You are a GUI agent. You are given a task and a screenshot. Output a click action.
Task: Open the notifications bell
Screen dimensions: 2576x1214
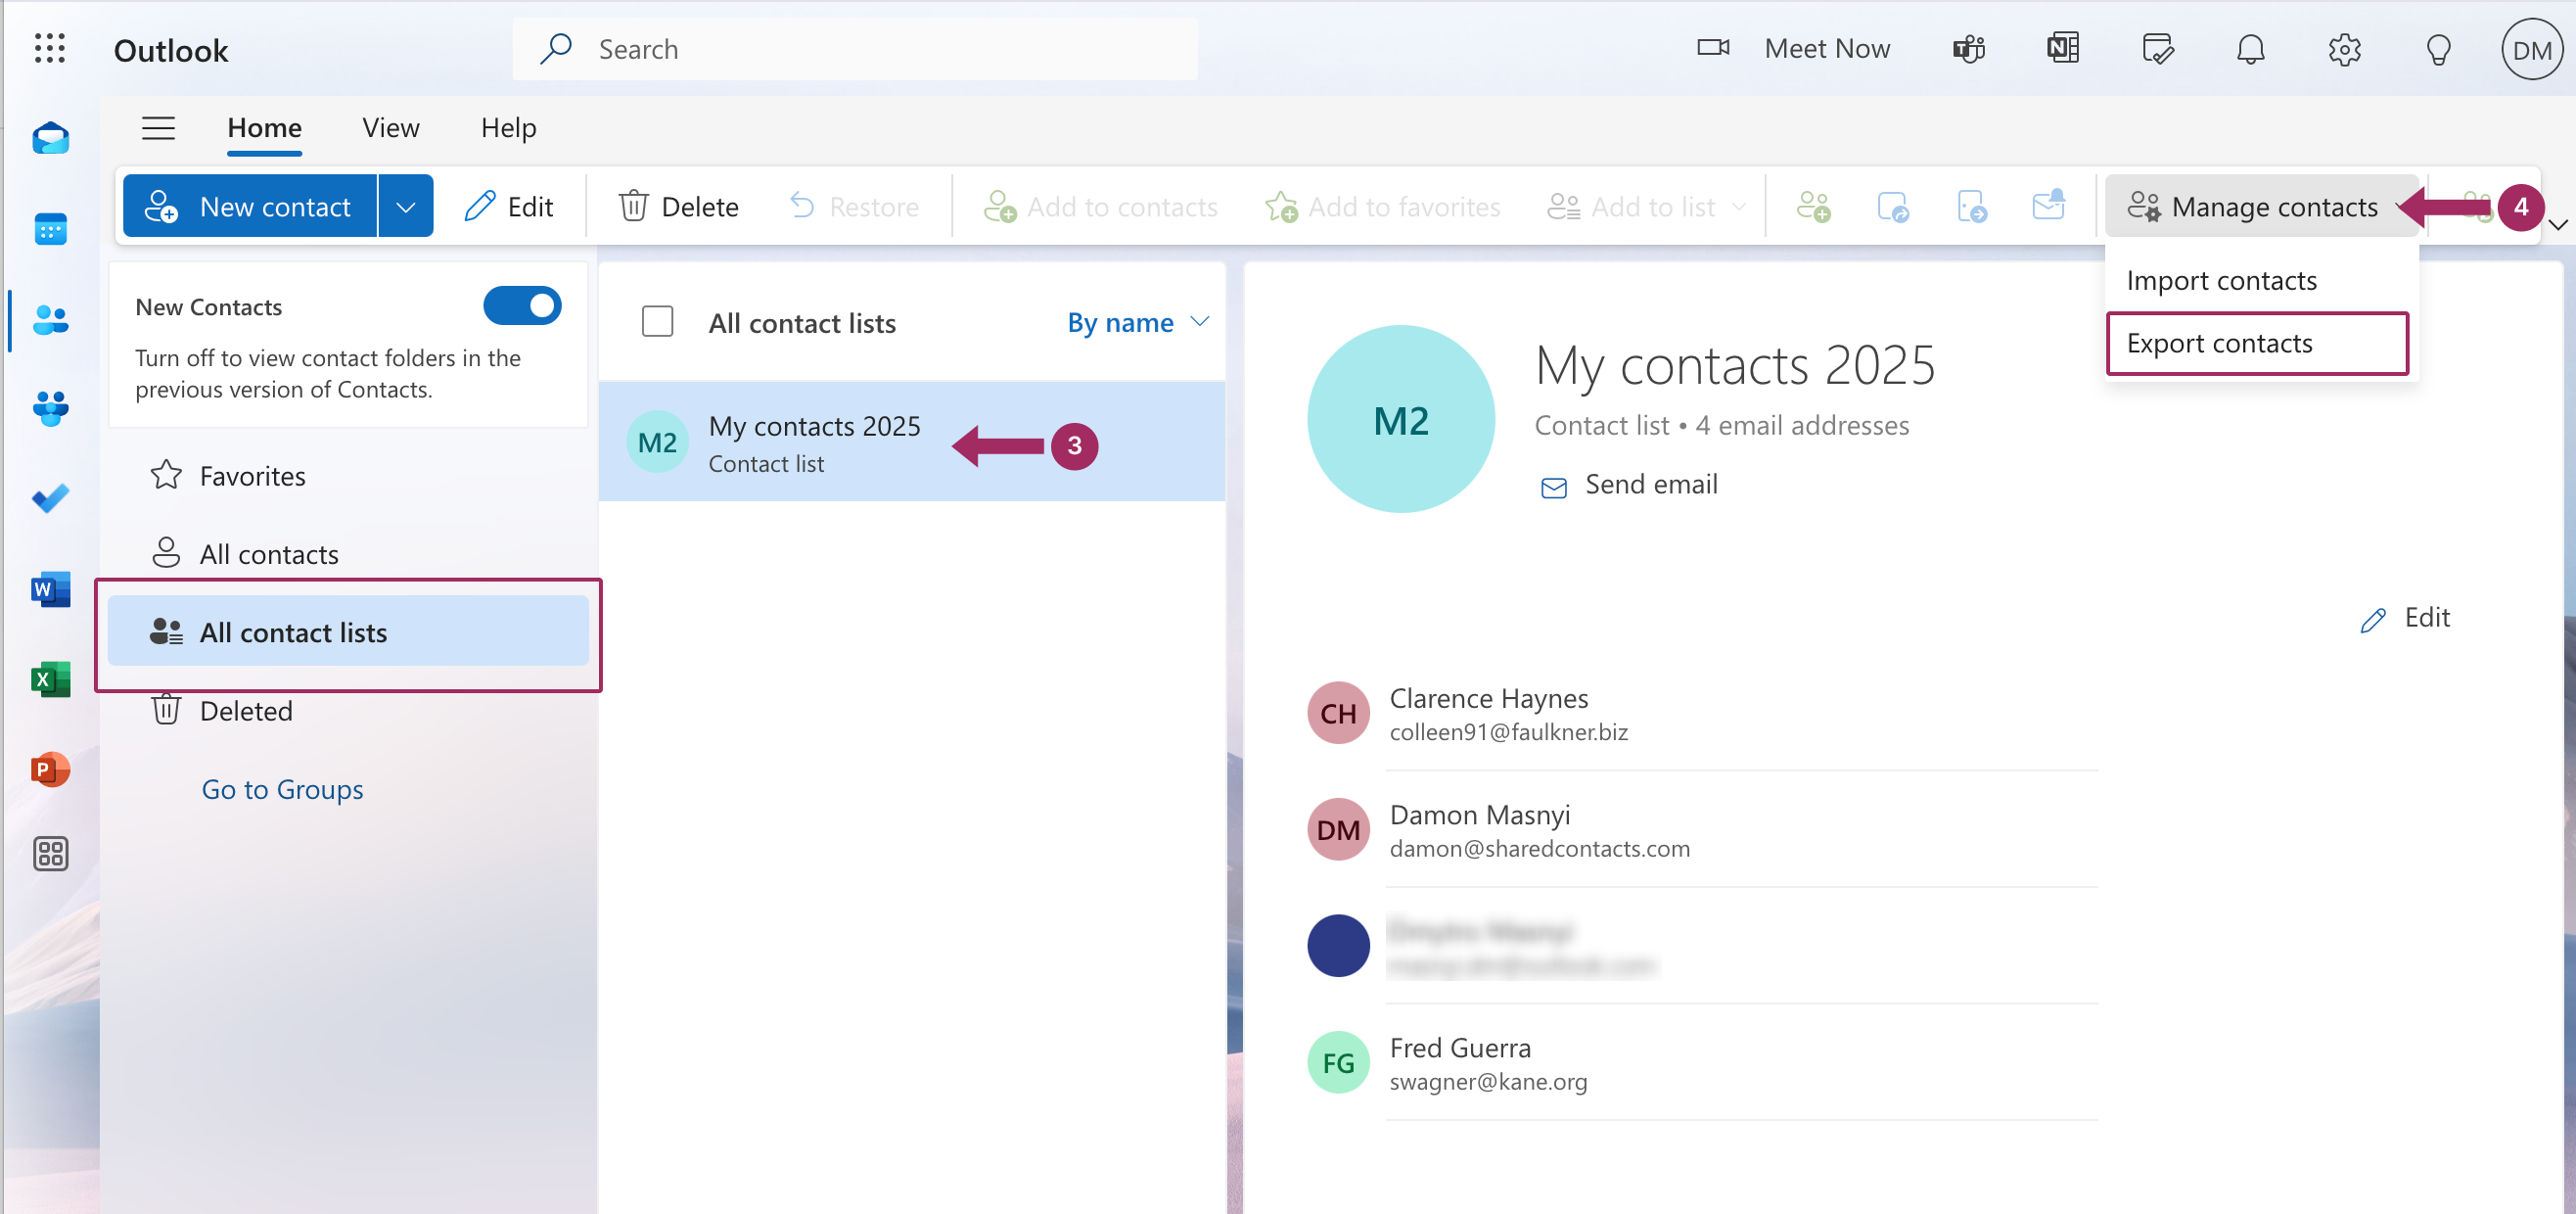click(2250, 48)
